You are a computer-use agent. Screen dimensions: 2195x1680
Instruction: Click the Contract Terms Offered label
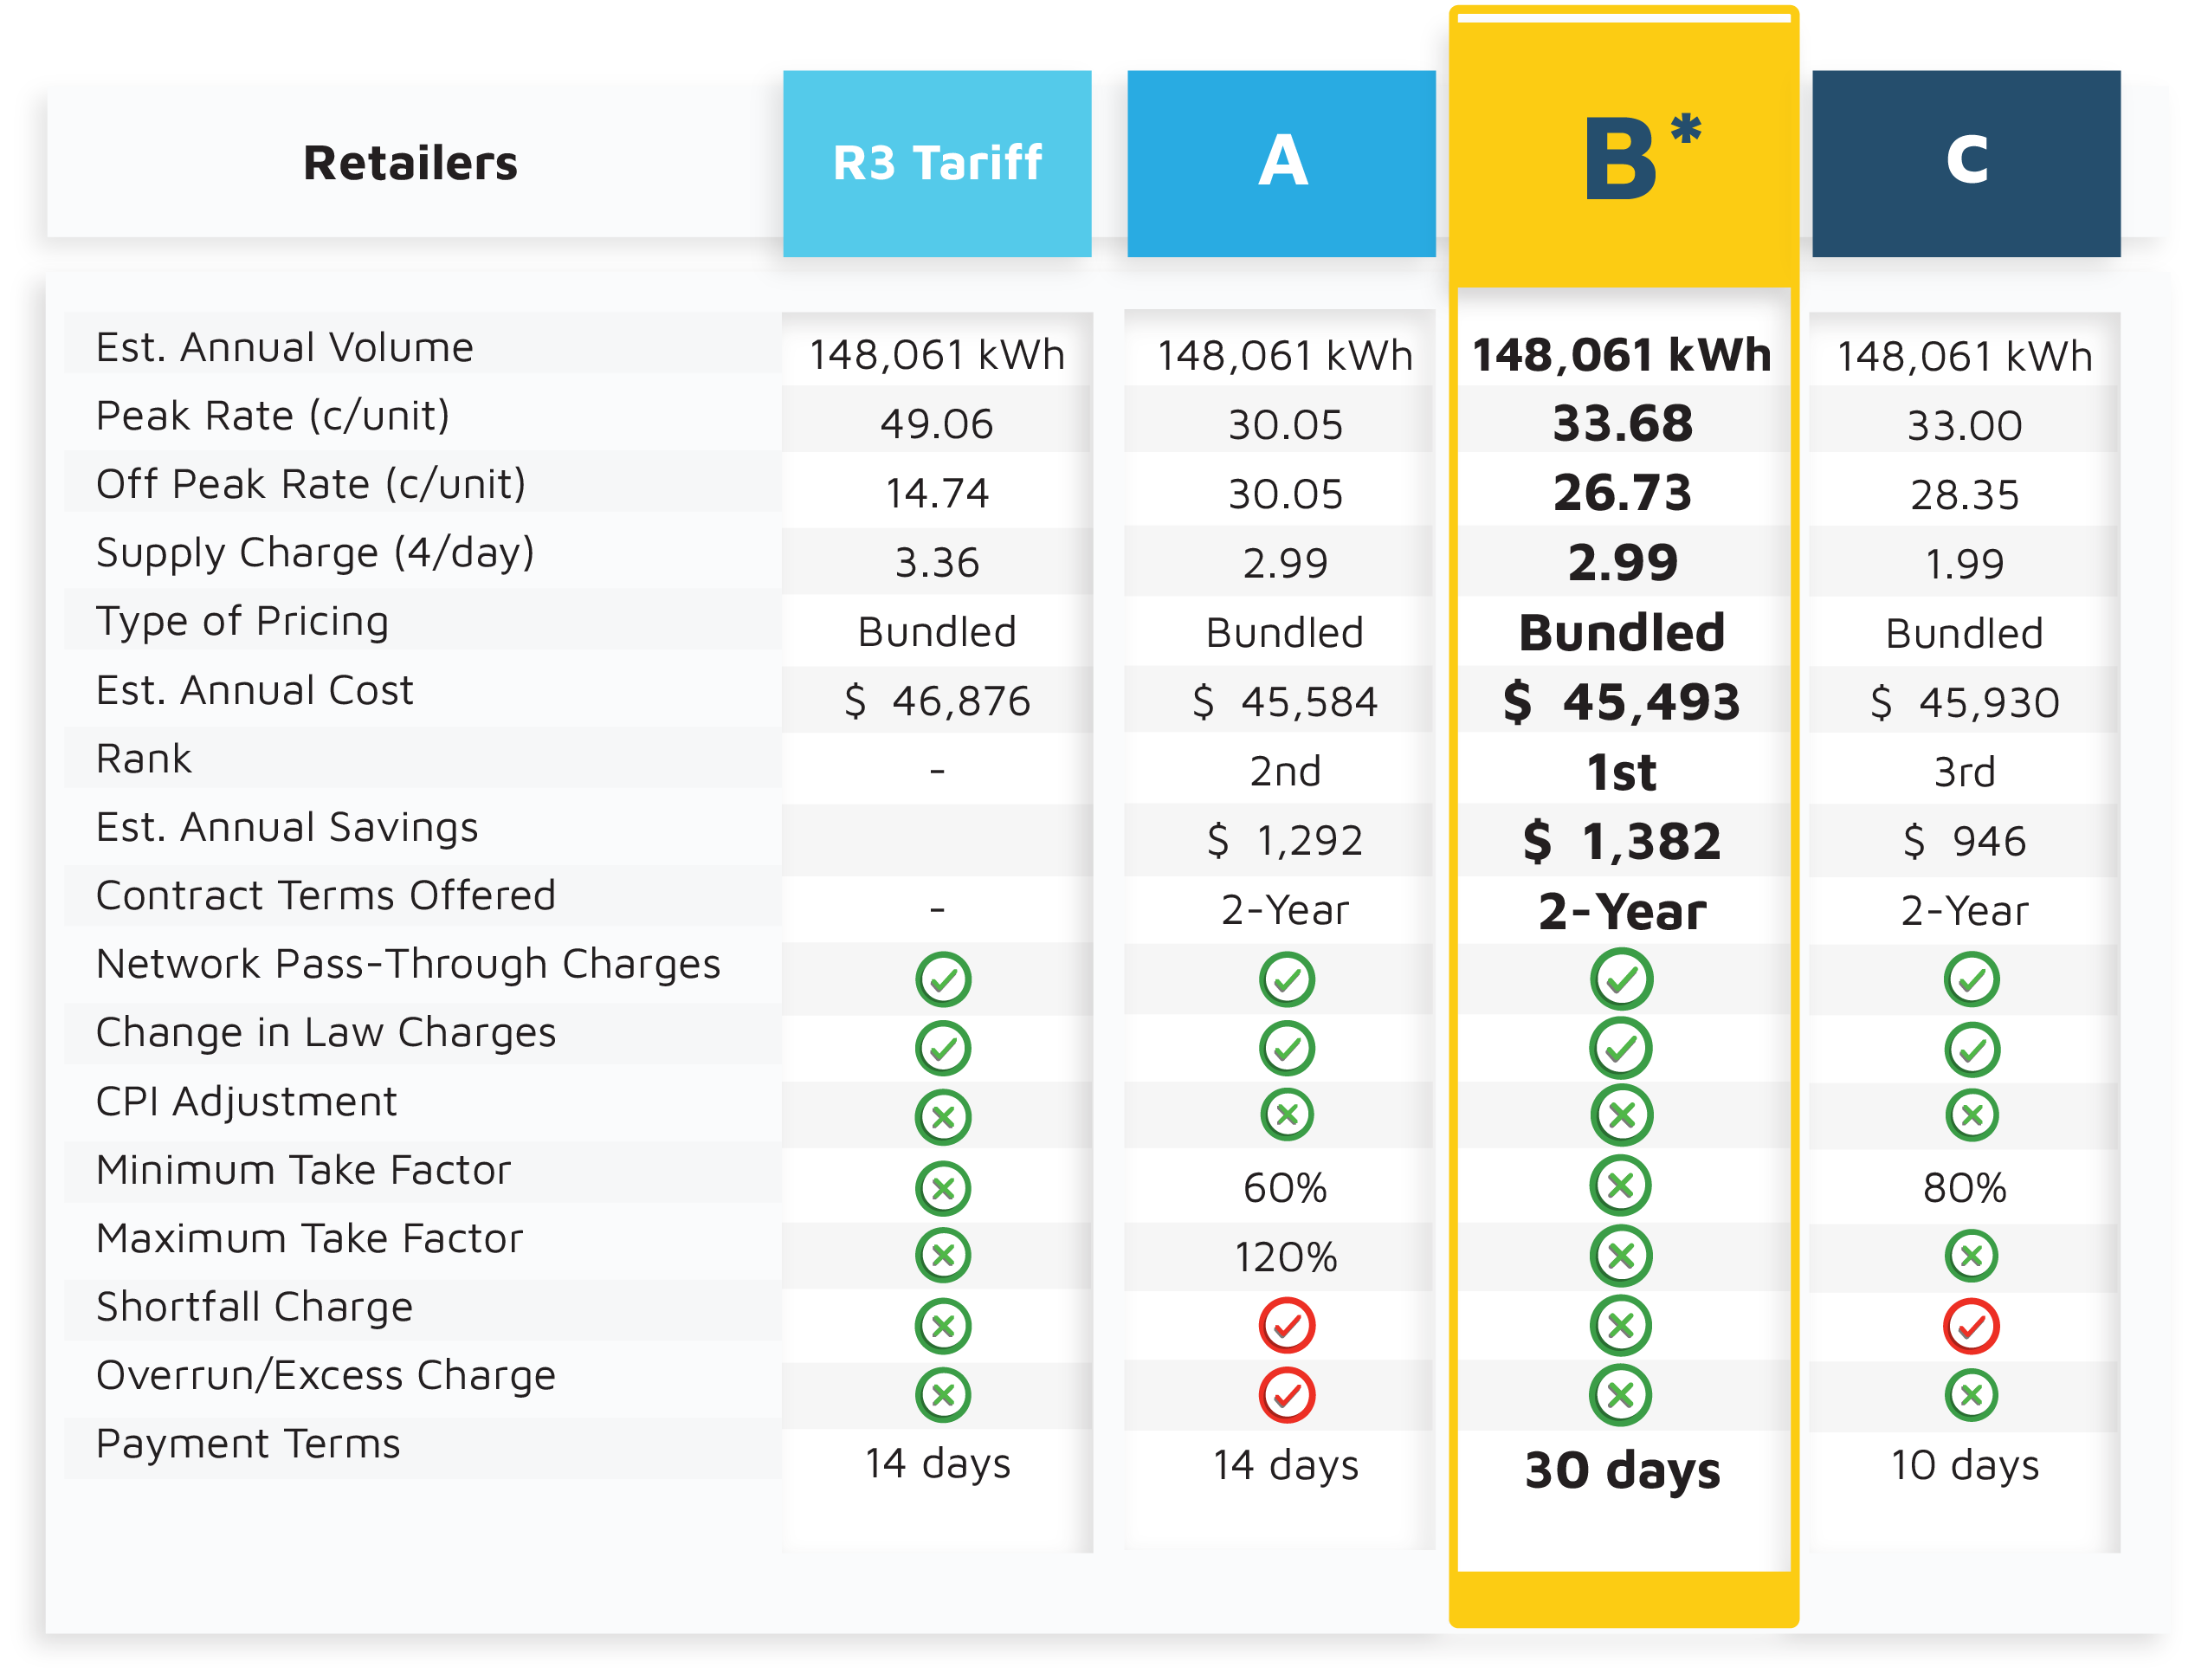pos(326,896)
